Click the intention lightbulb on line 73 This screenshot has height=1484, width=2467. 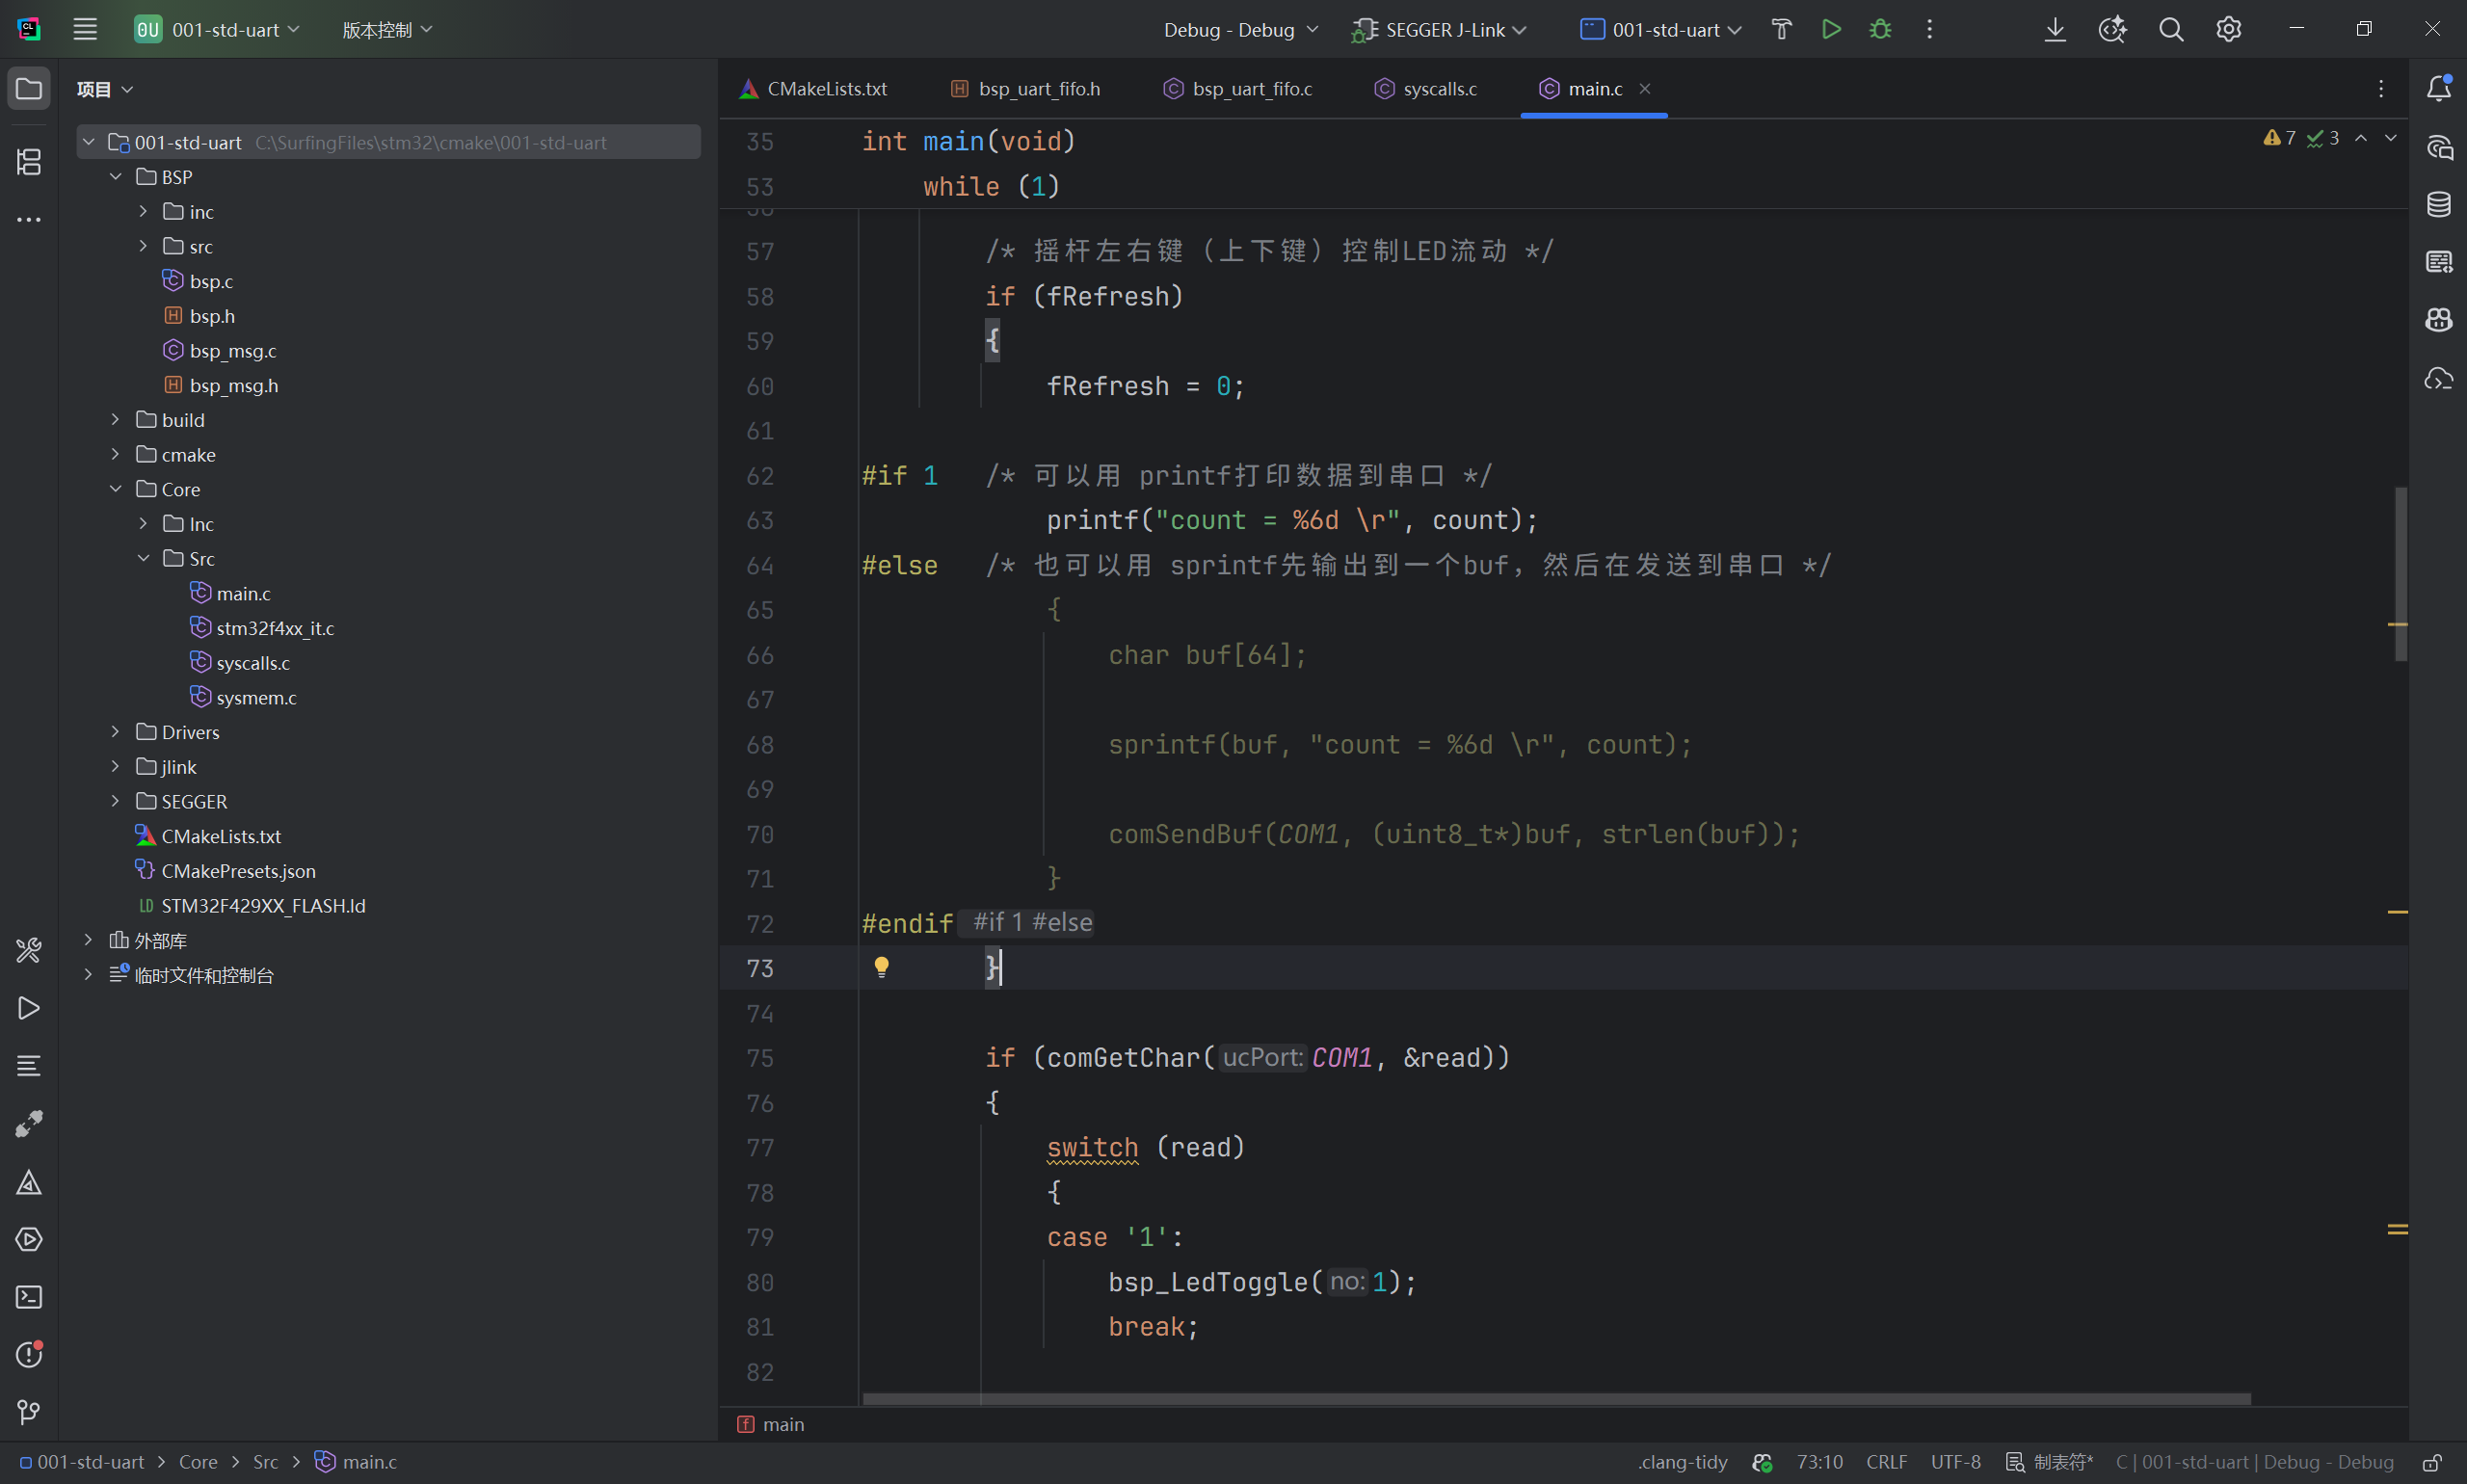click(x=881, y=967)
